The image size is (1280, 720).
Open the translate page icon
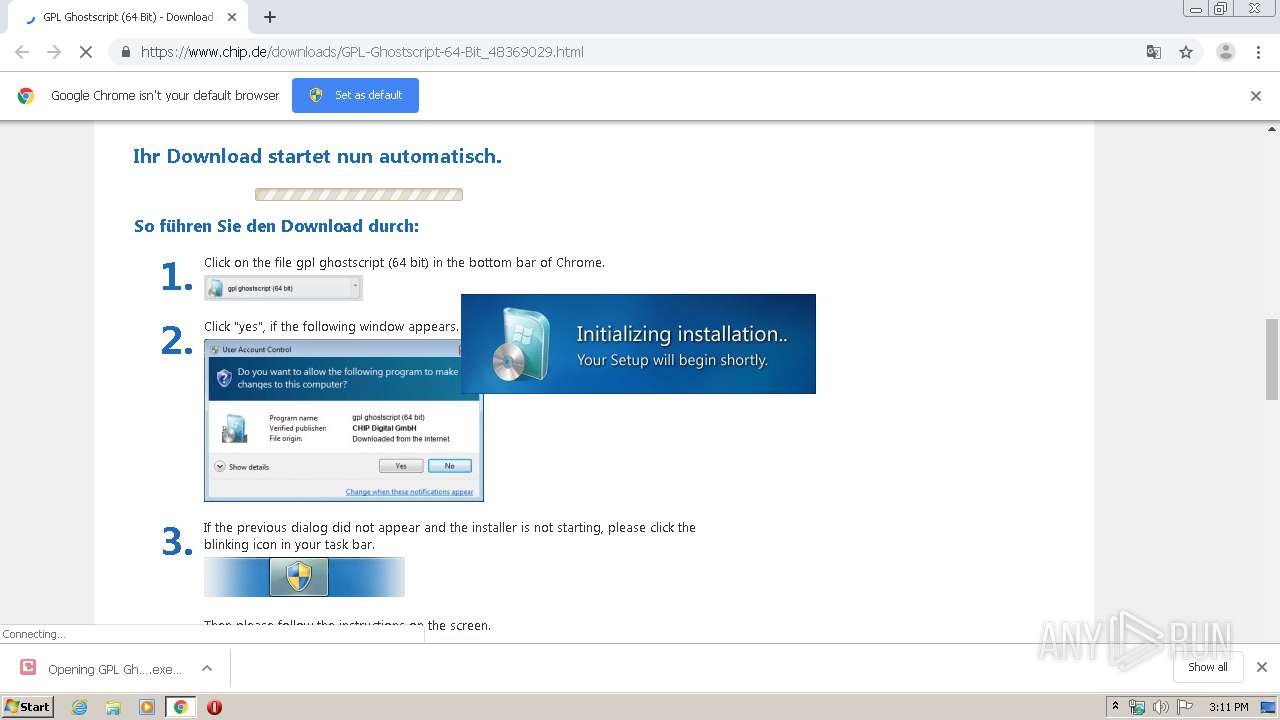point(1153,52)
